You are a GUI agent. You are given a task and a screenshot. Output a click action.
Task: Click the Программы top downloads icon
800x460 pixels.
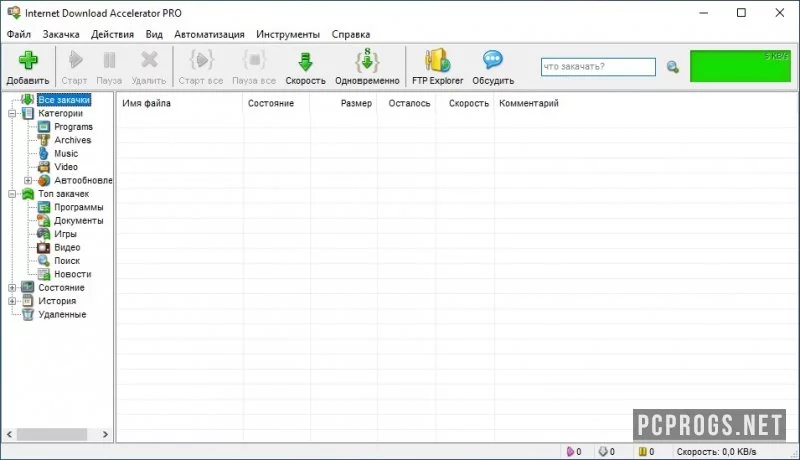pyautogui.click(x=44, y=207)
